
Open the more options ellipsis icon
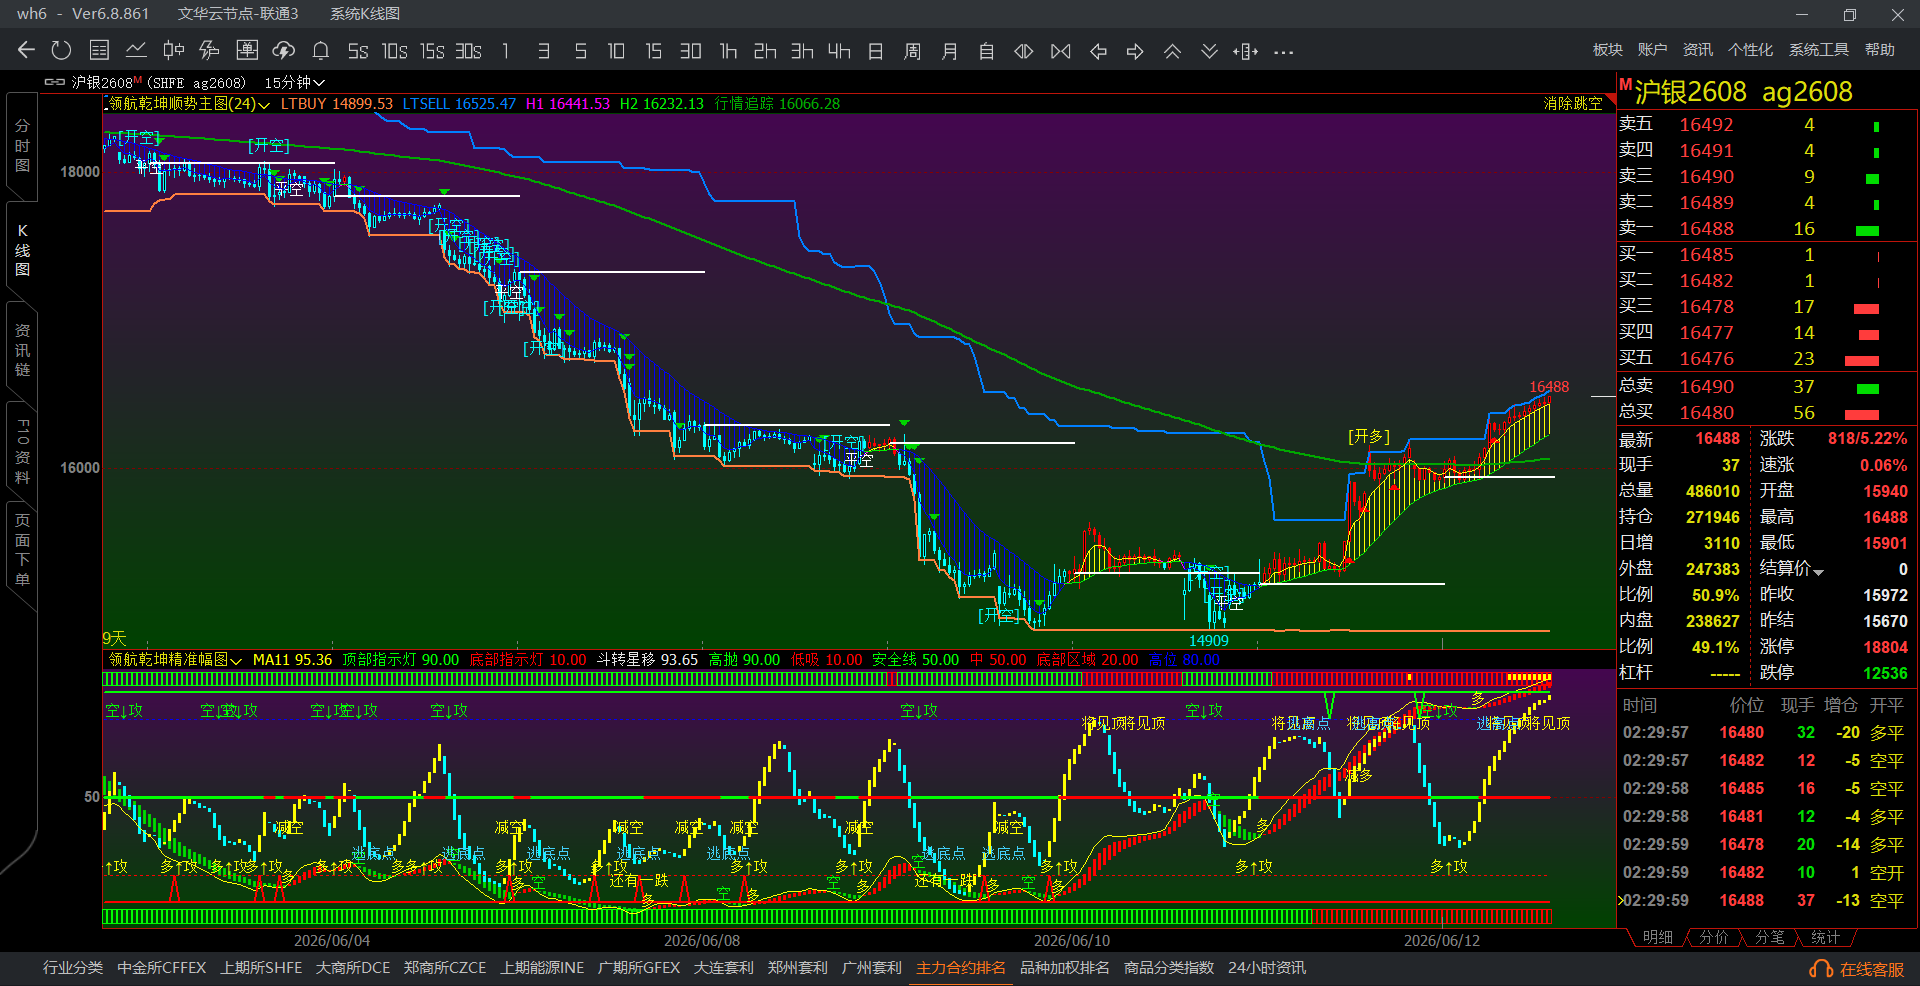click(x=1284, y=52)
